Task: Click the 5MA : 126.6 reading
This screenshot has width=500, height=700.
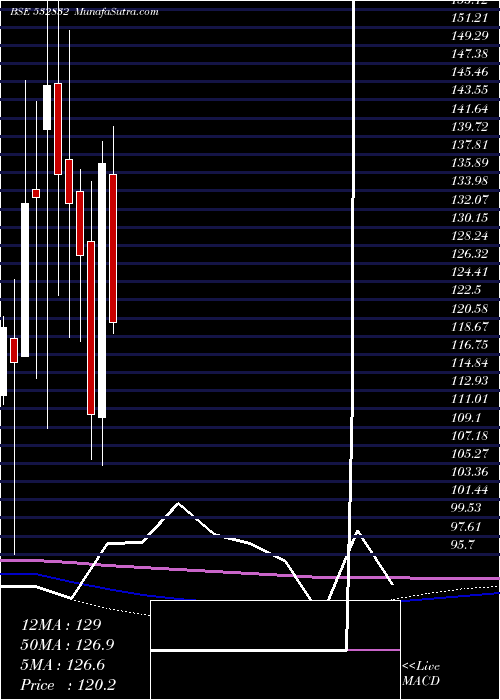Action: (x=63, y=665)
